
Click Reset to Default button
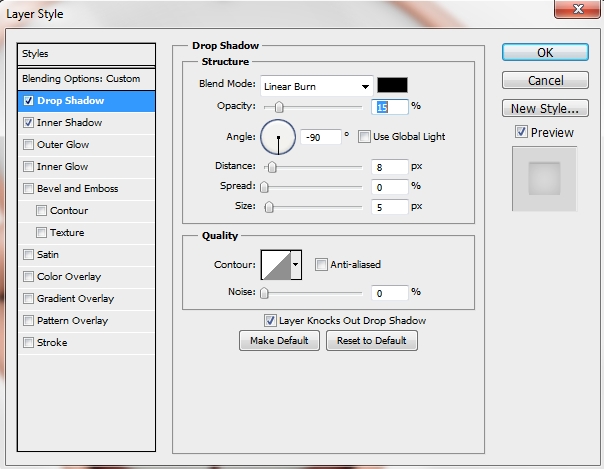(x=372, y=340)
